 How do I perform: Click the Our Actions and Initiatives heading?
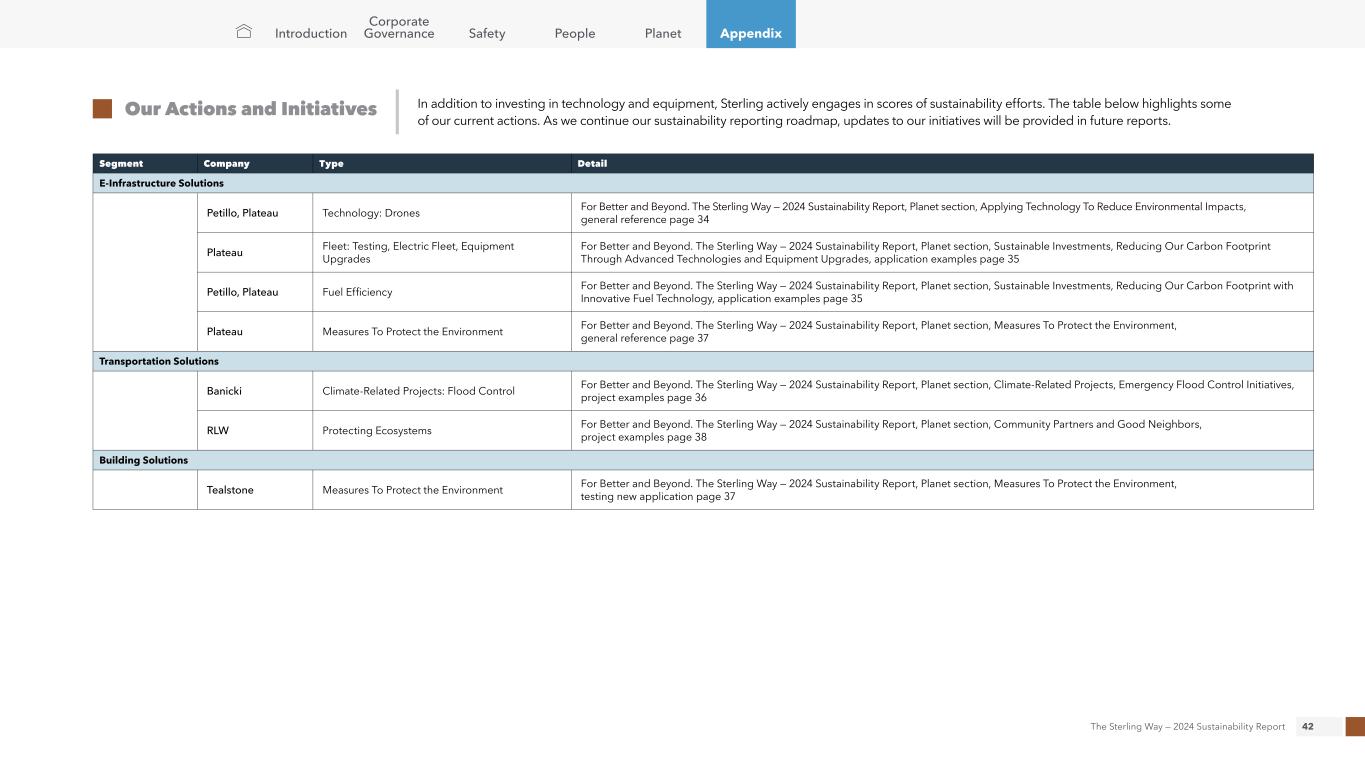tap(250, 109)
